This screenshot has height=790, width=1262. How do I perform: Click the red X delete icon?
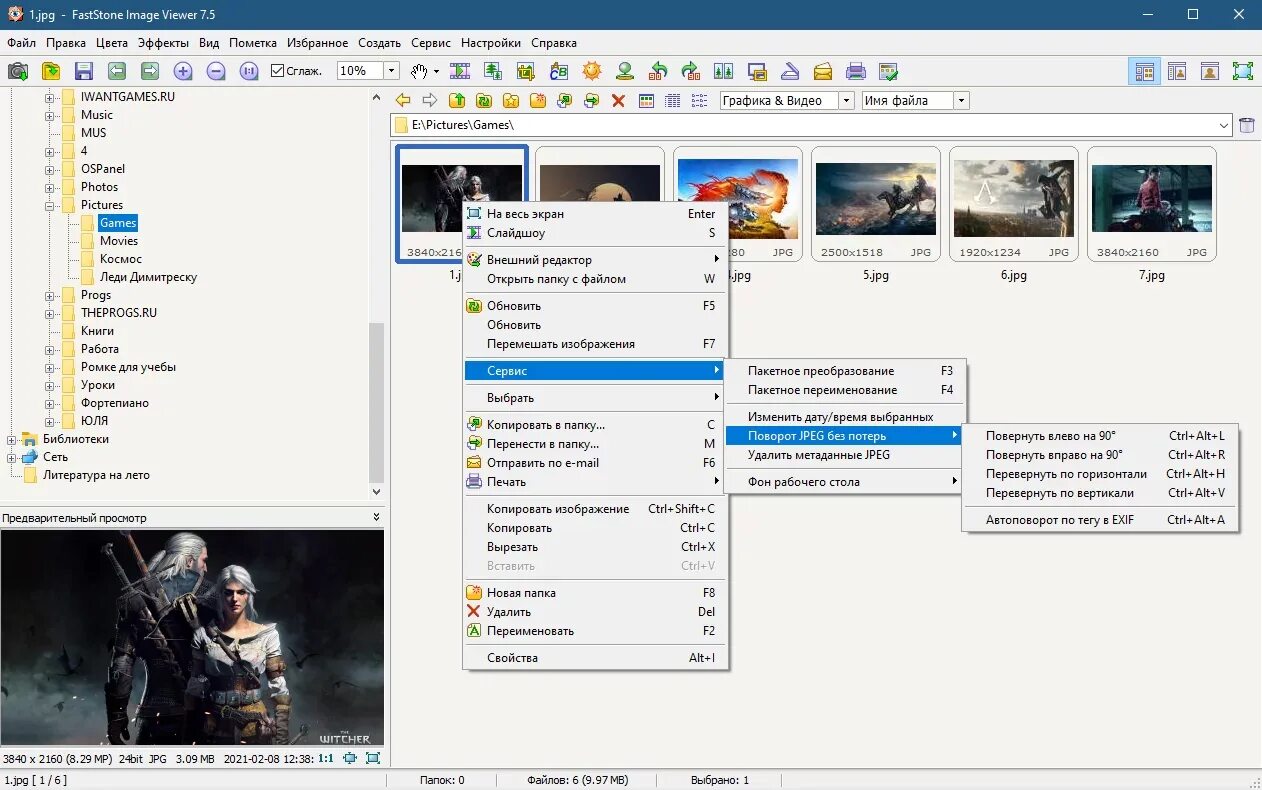618,100
